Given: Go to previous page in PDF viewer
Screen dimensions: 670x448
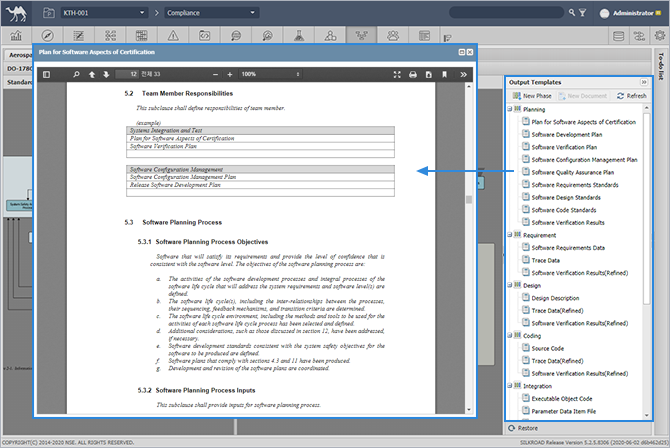Looking at the screenshot, I should point(91,74).
